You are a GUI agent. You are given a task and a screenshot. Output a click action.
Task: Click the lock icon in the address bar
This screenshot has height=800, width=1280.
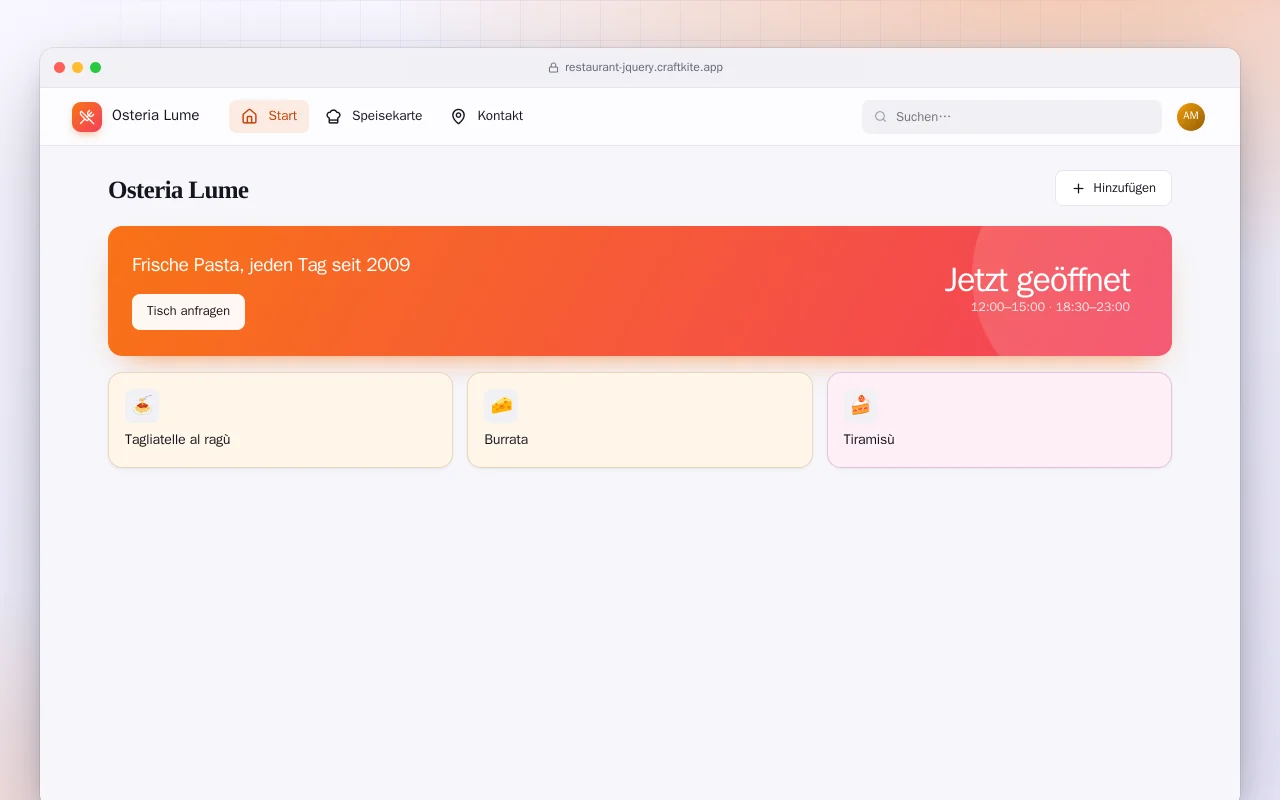coord(553,68)
